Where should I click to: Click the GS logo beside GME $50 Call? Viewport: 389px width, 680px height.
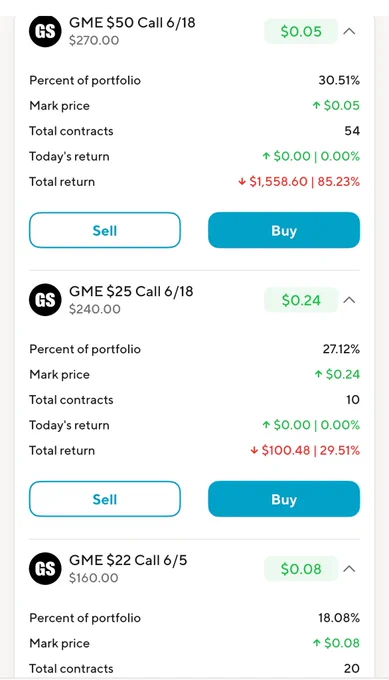(x=45, y=31)
